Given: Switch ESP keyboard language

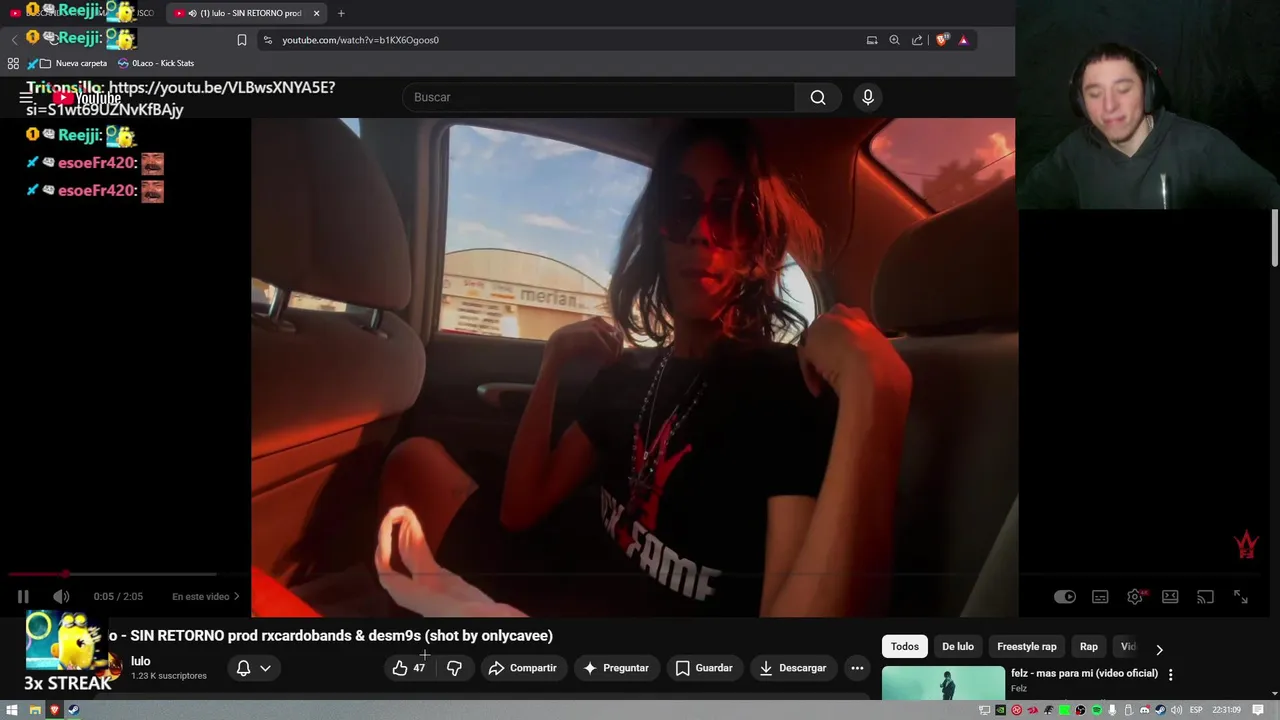Looking at the screenshot, I should click(x=1196, y=710).
